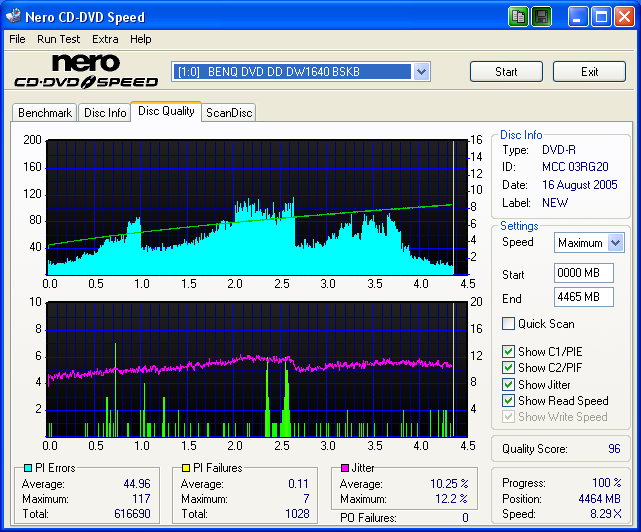Viewport: 641px width, 532px height.
Task: Click the Exit button
Action: [x=589, y=72]
